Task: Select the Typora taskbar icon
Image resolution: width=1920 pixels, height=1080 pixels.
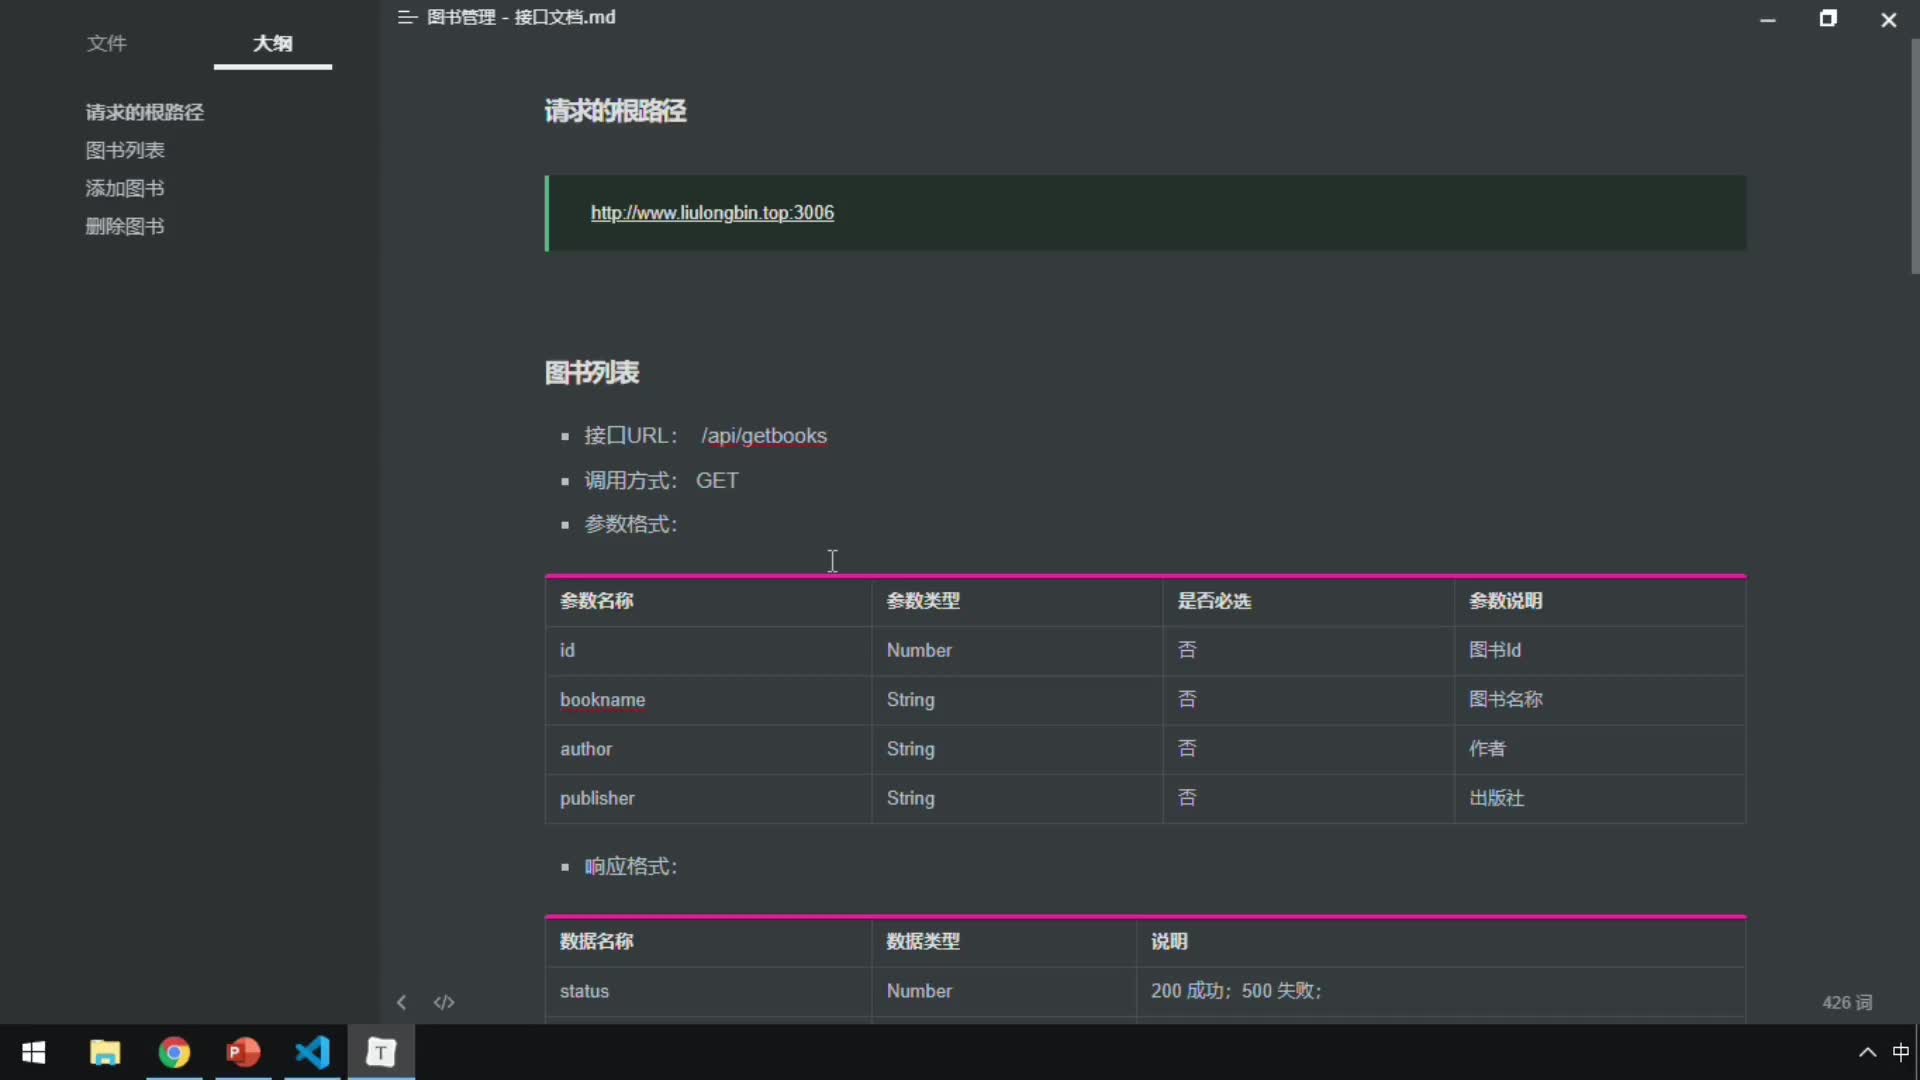Action: coord(381,1052)
